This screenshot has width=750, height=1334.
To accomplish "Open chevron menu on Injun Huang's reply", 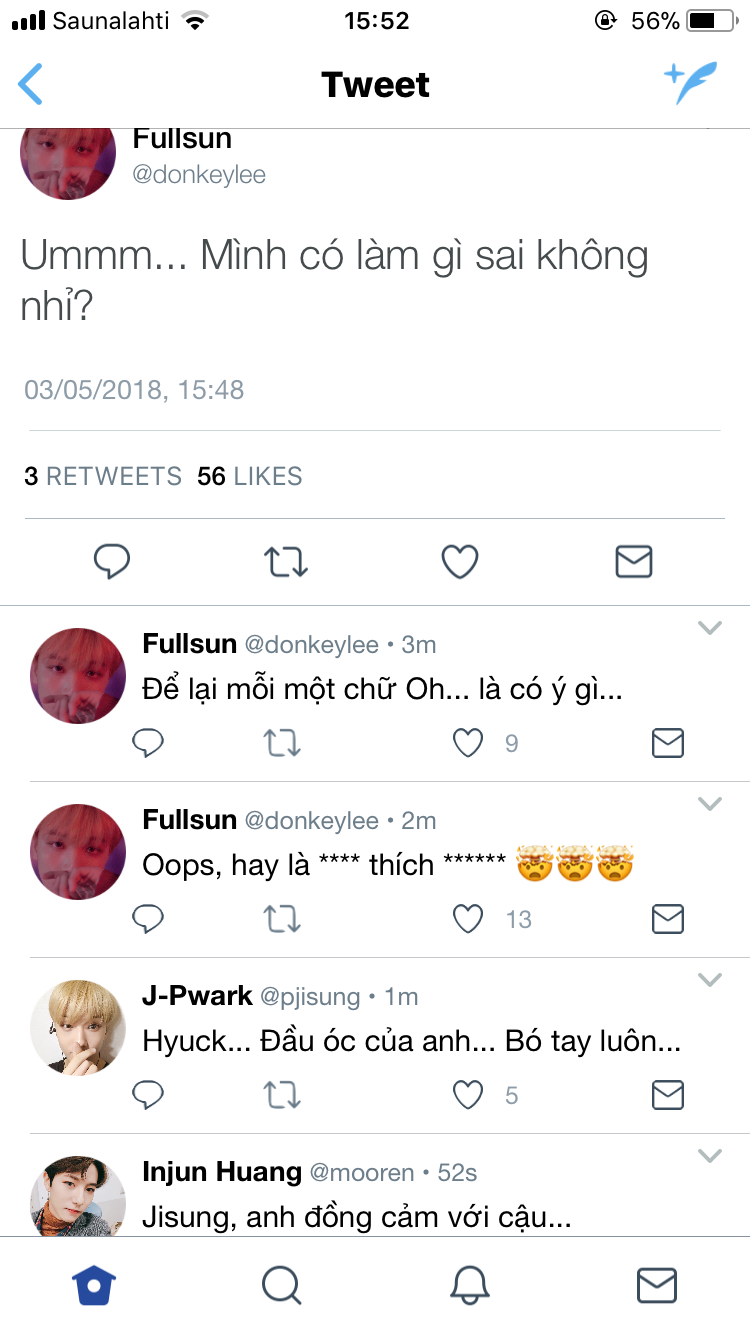I will [709, 1156].
